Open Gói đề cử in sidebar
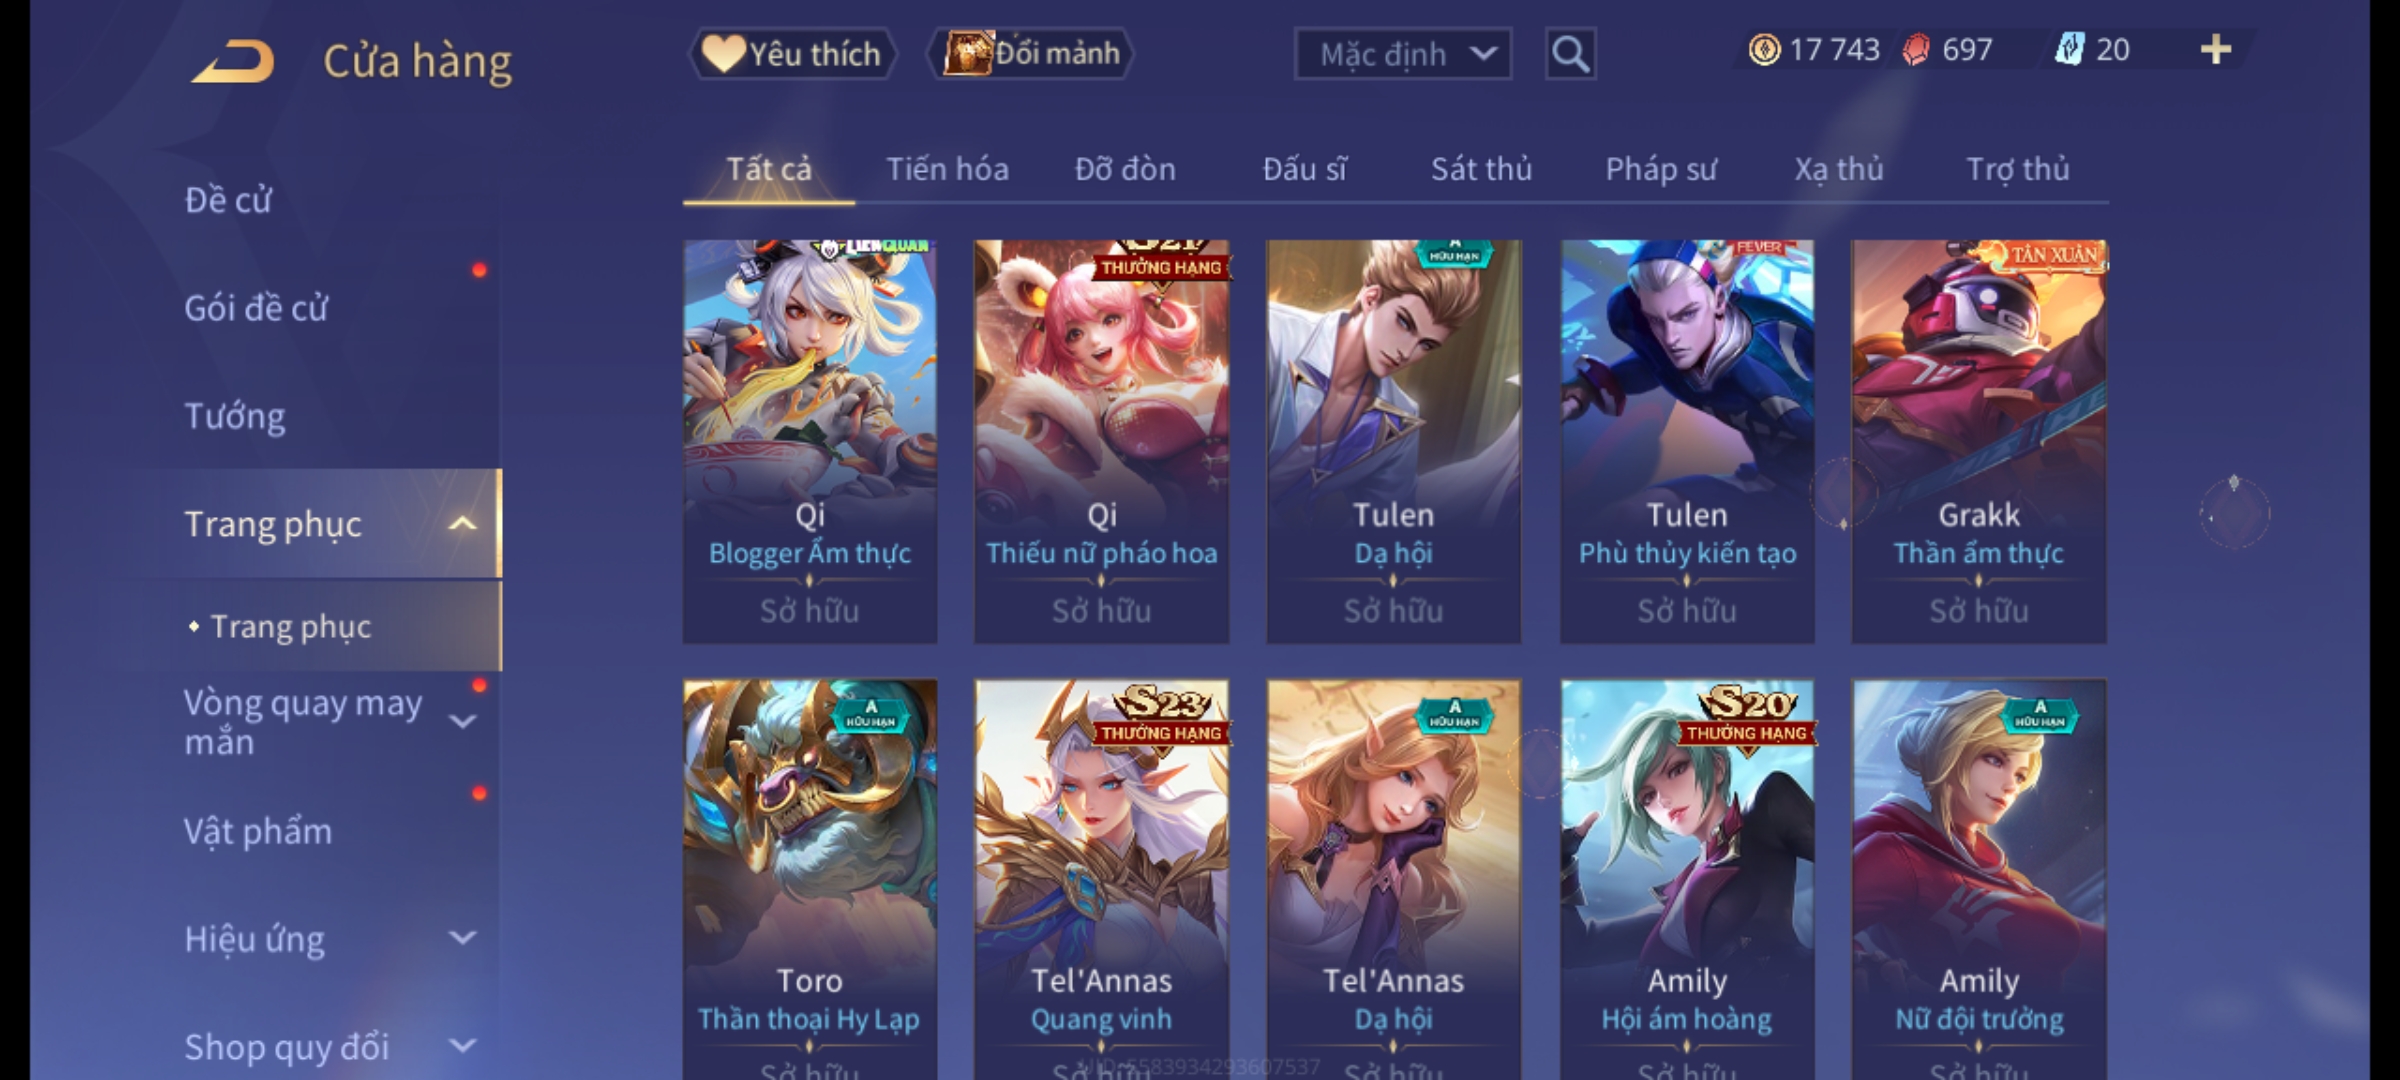2400x1080 pixels. point(256,308)
